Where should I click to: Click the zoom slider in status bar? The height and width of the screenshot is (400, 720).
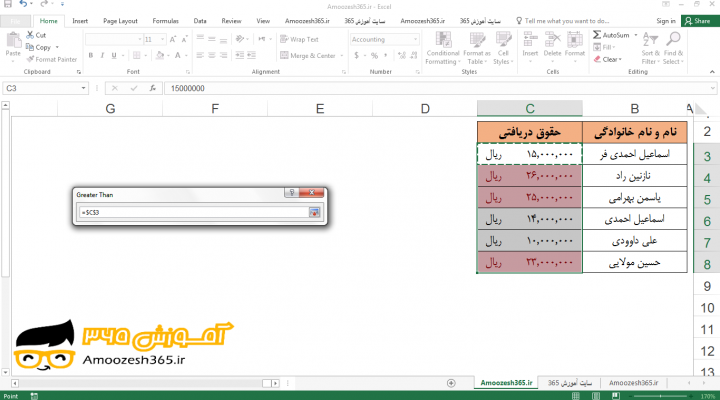point(662,396)
